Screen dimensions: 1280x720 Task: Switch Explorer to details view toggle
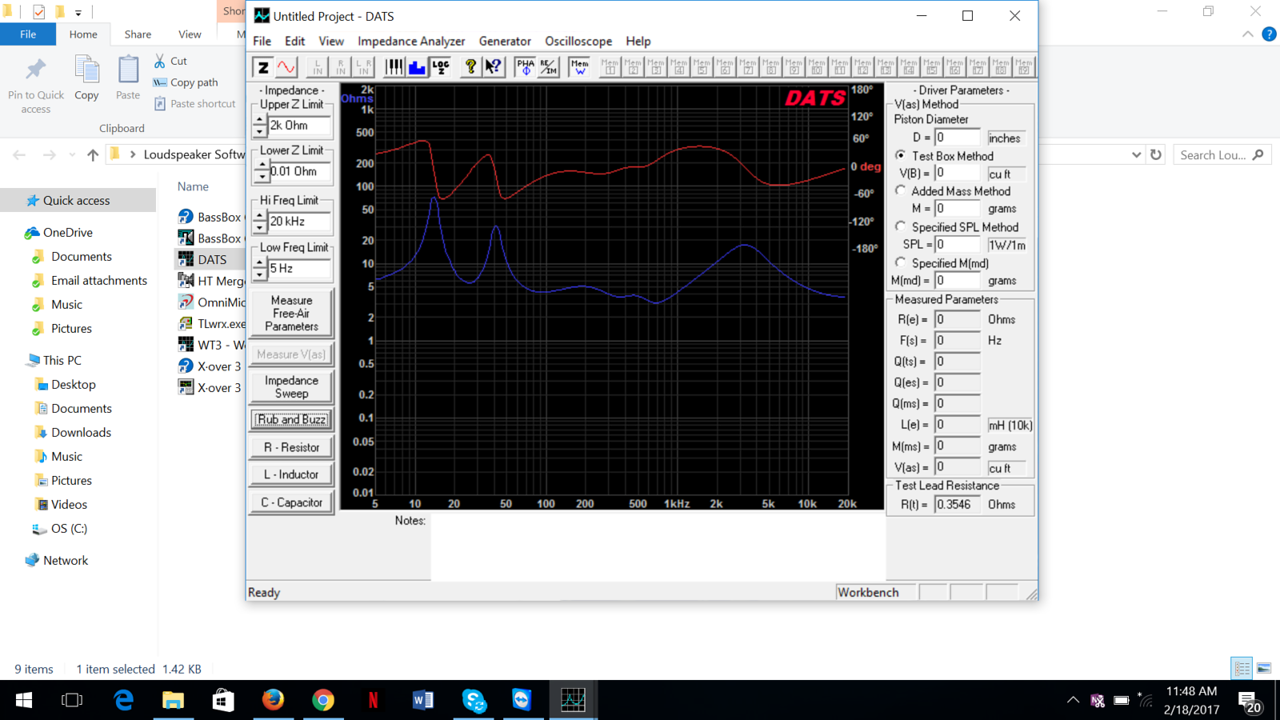pyautogui.click(x=1242, y=669)
